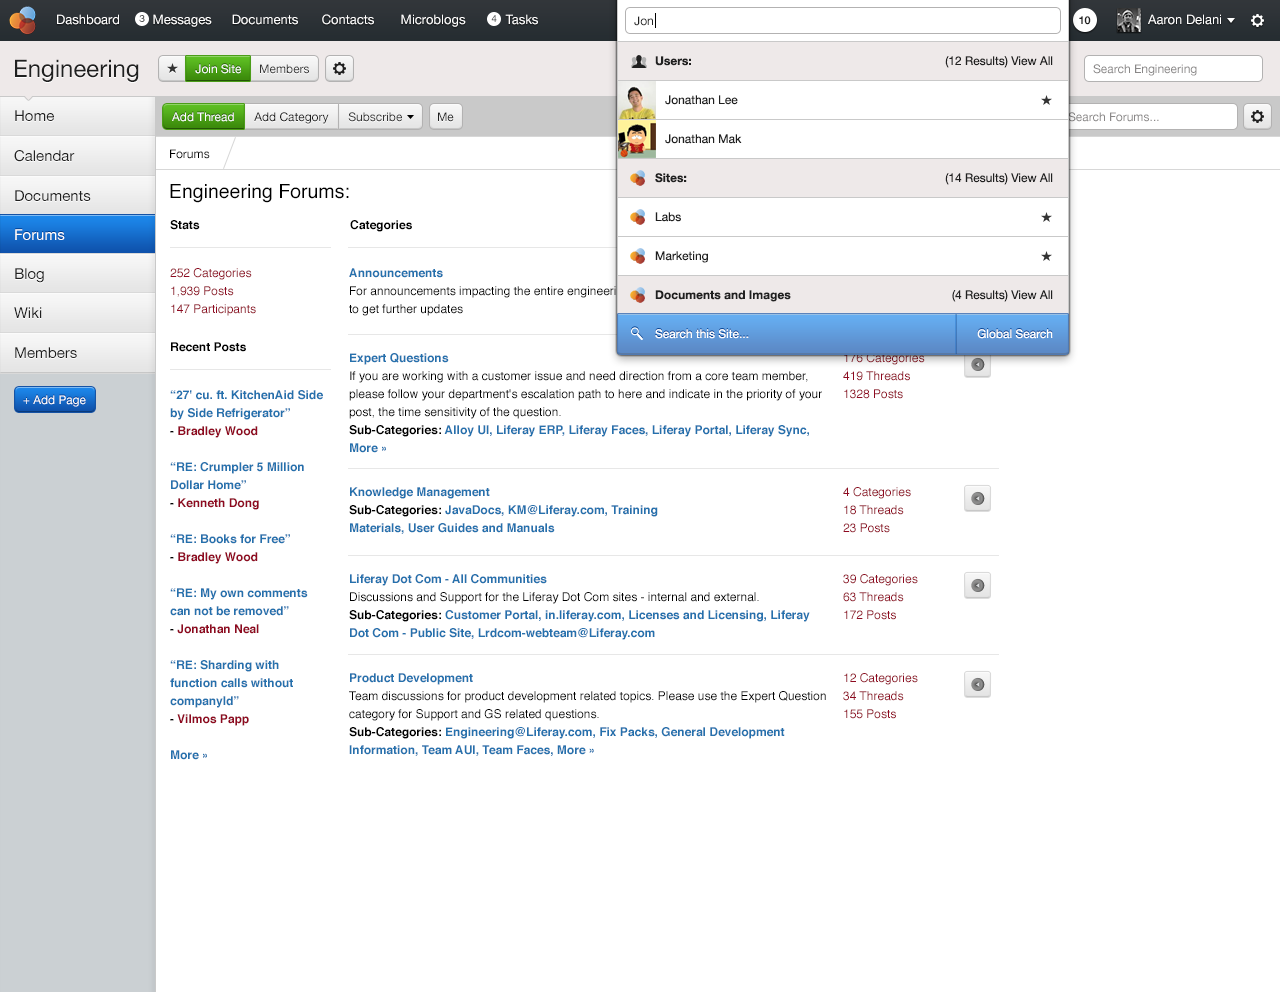Open the sidebar Documents page
Screen dimensions: 1280x992
pyautogui.click(x=78, y=196)
